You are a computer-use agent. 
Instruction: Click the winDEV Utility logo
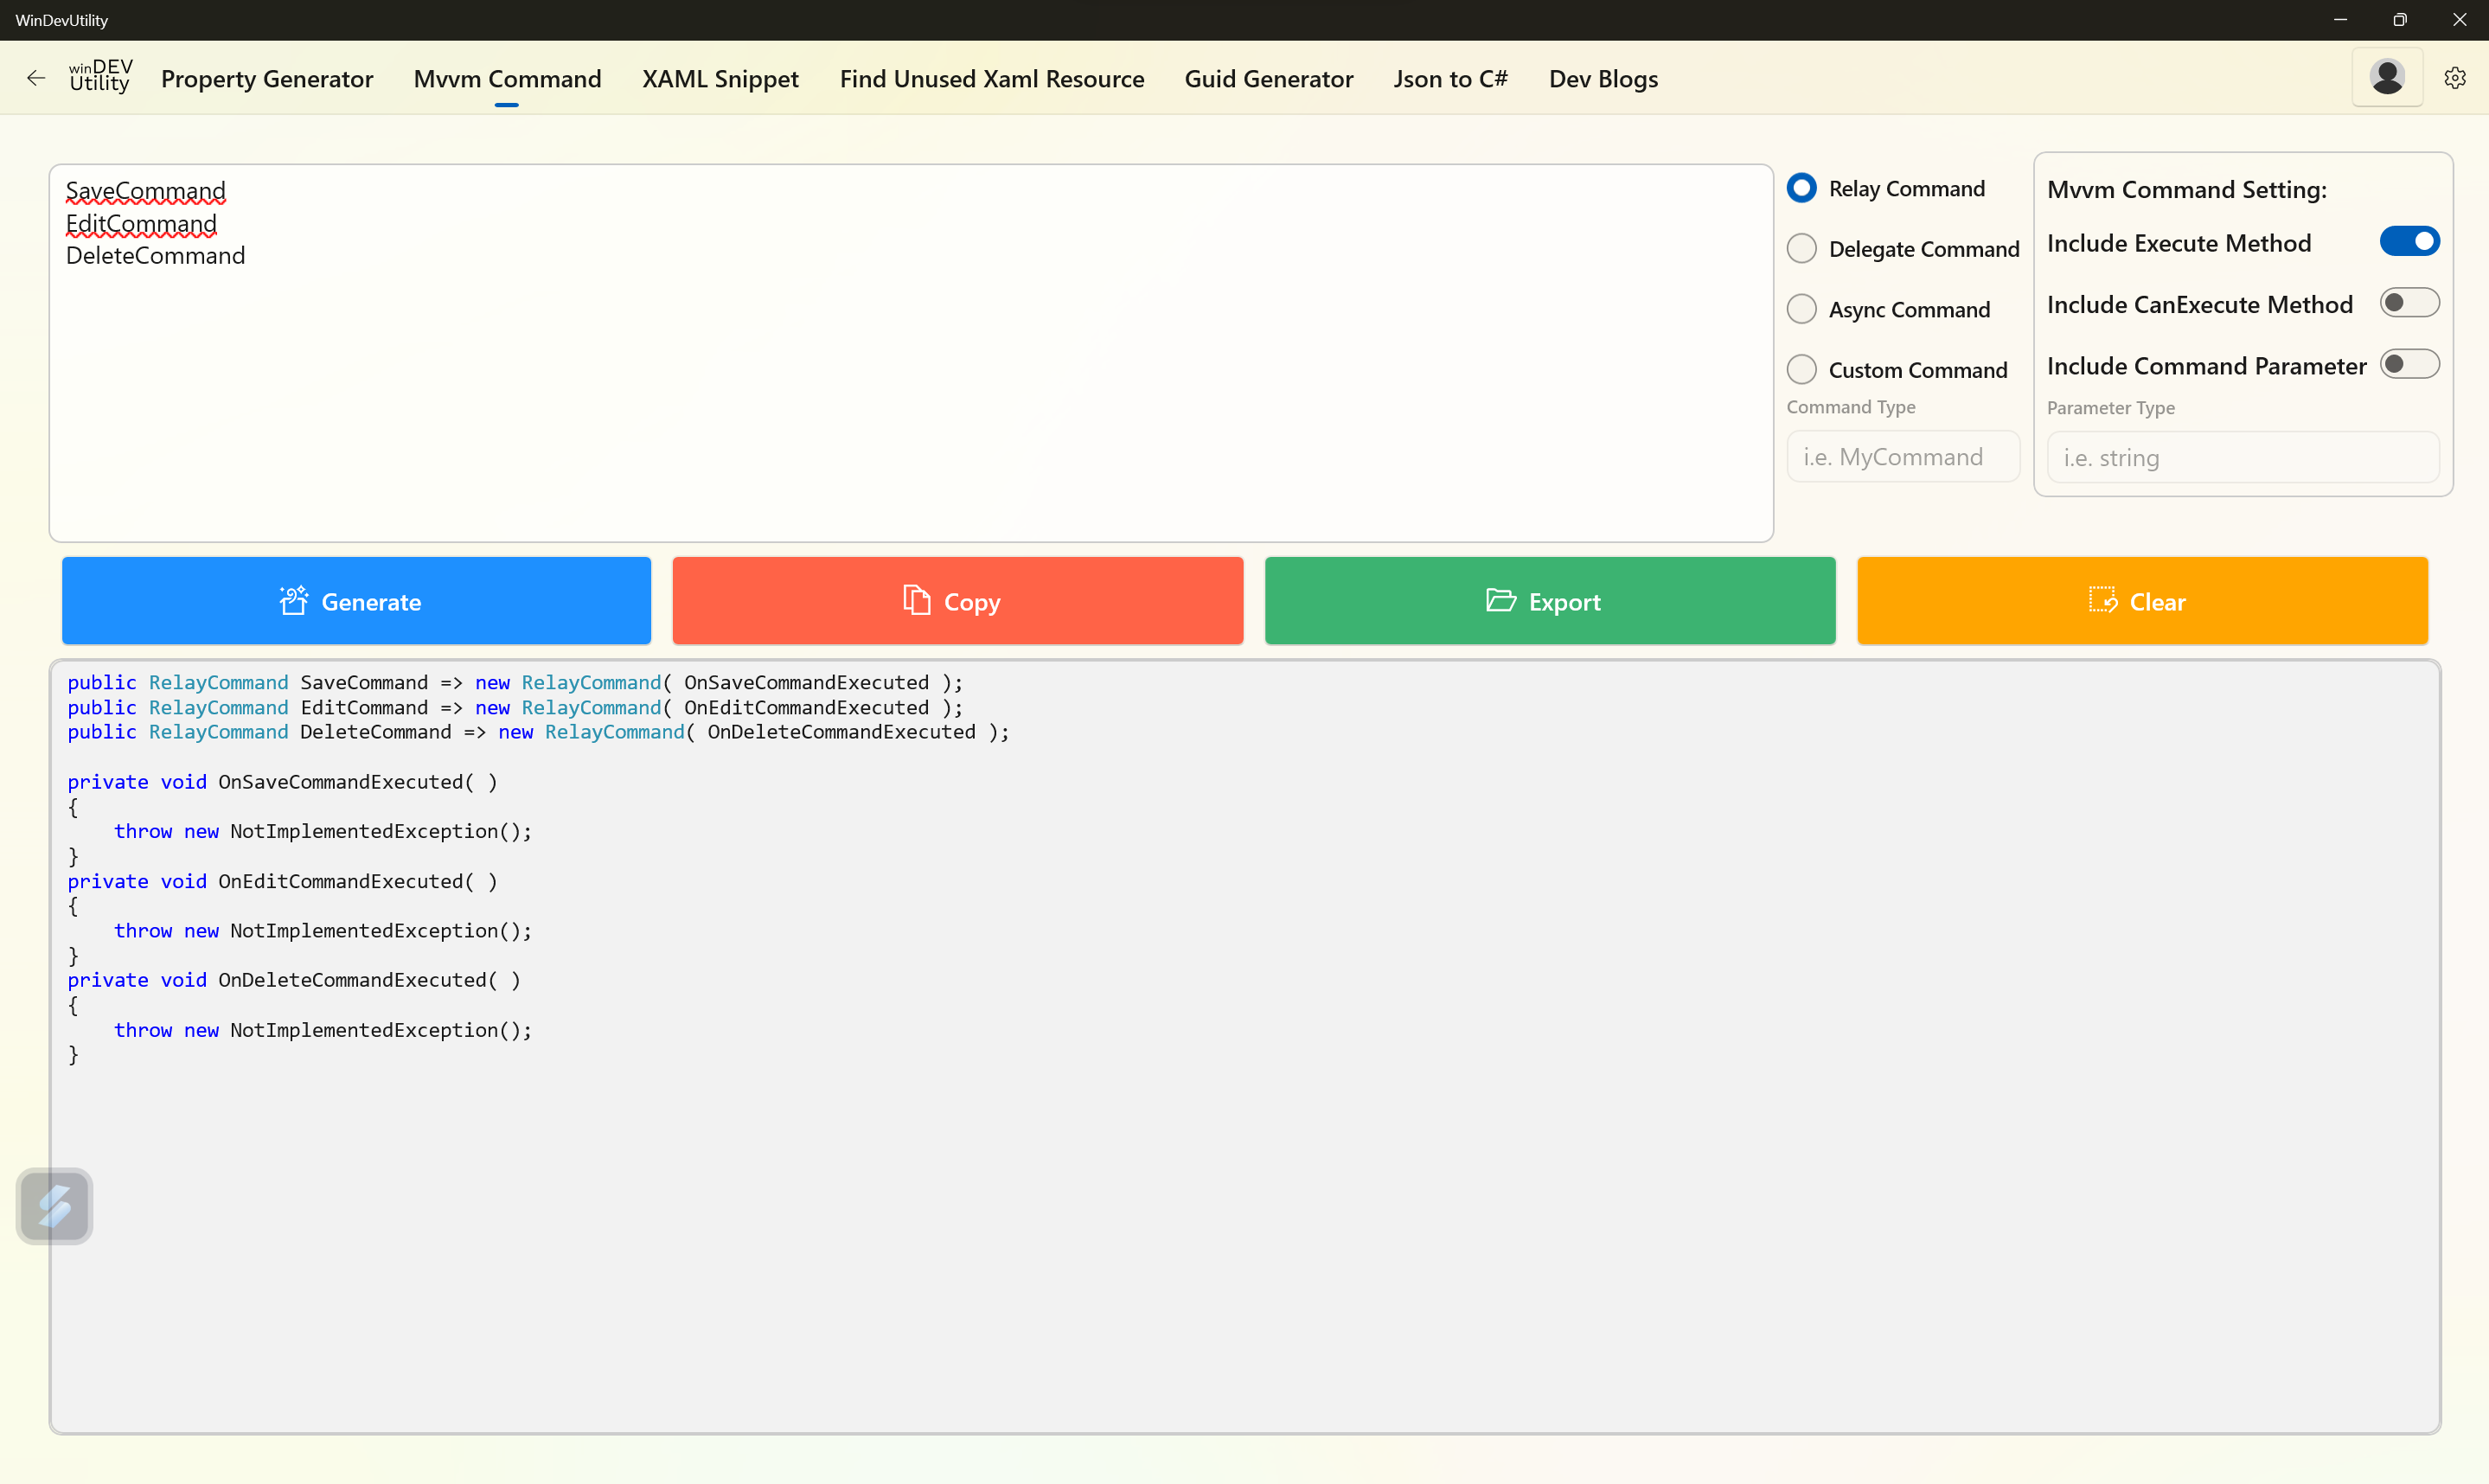point(100,77)
